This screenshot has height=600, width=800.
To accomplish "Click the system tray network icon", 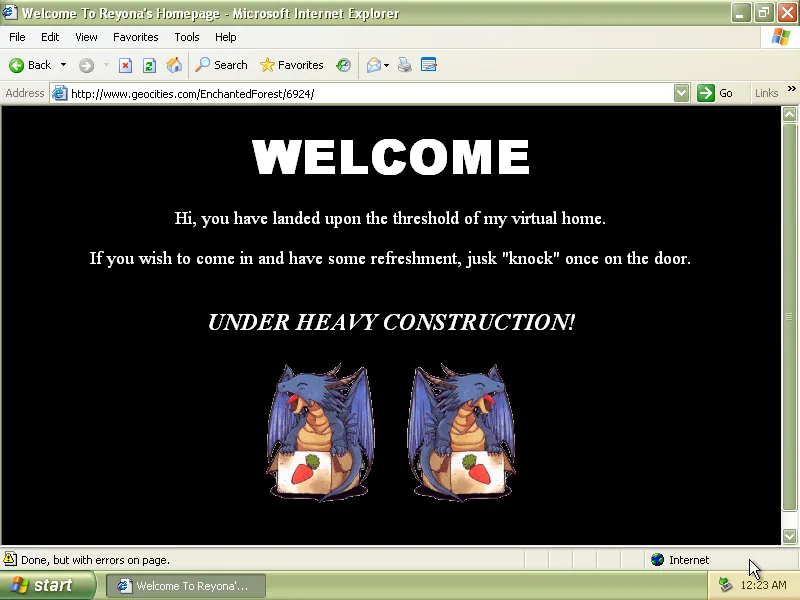I will tap(725, 585).
